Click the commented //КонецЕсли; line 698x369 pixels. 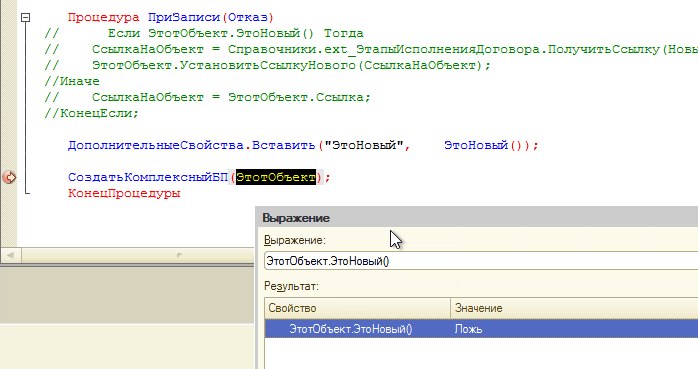(x=92, y=114)
